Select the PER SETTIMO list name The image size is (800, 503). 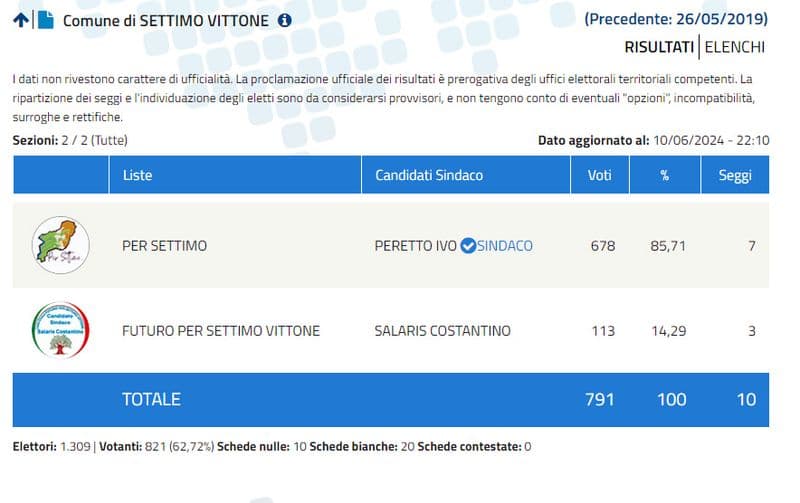164,246
